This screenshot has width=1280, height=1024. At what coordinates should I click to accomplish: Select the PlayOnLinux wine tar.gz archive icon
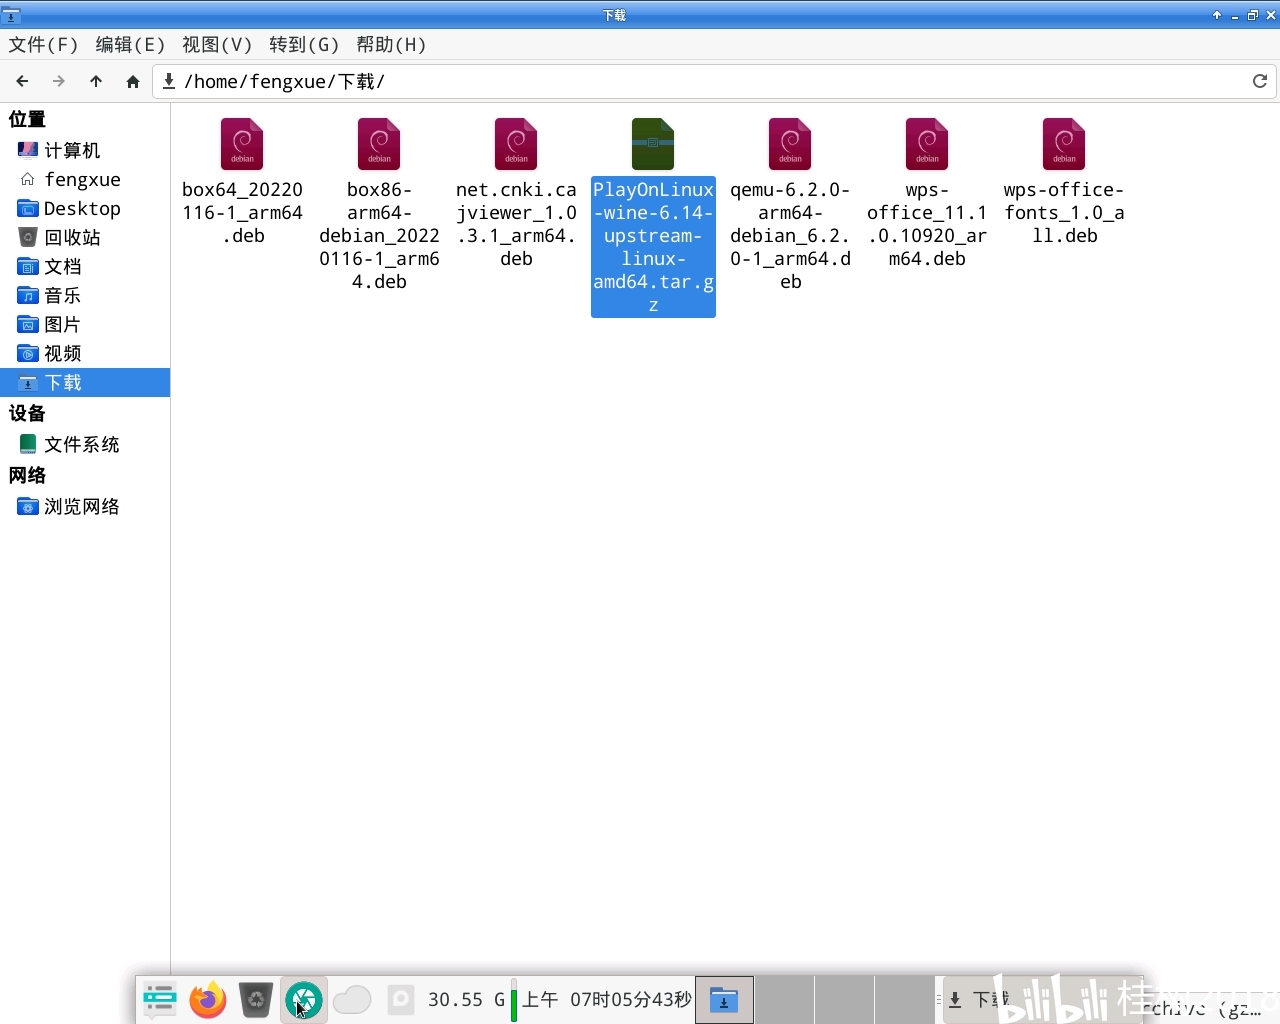[x=653, y=144]
